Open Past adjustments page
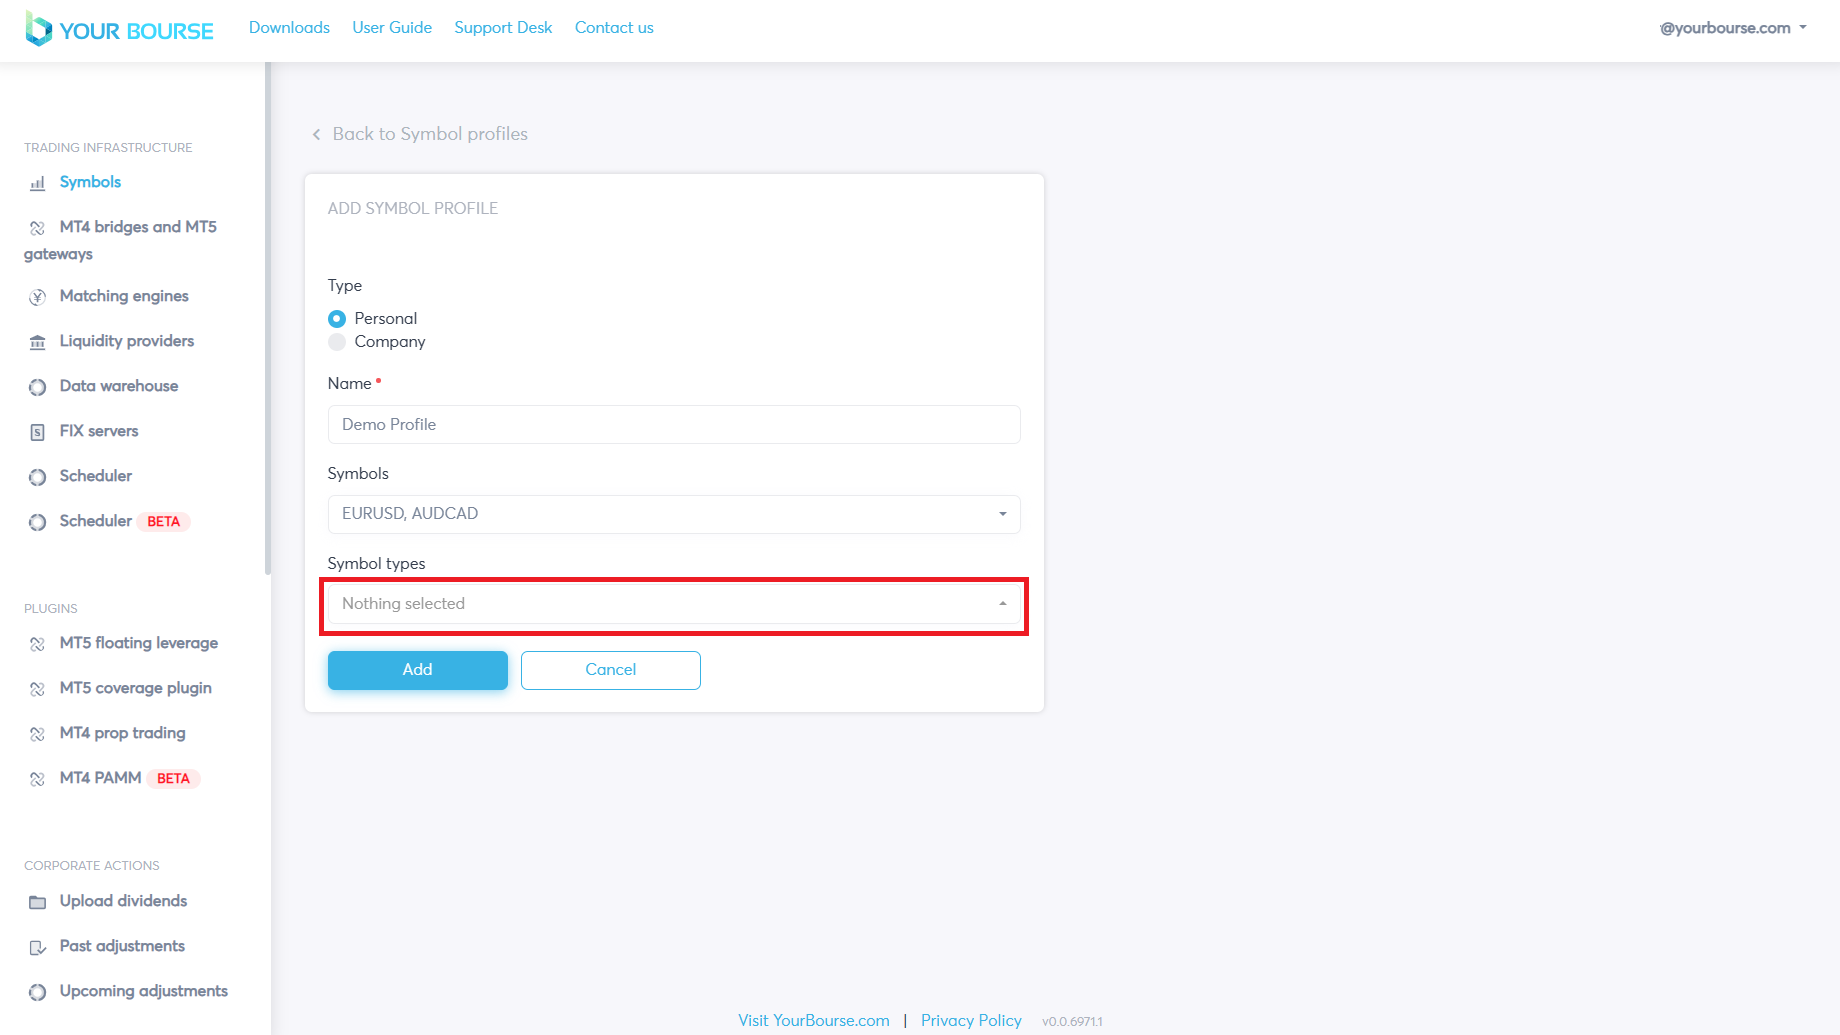The height and width of the screenshot is (1035, 1840). (x=122, y=946)
